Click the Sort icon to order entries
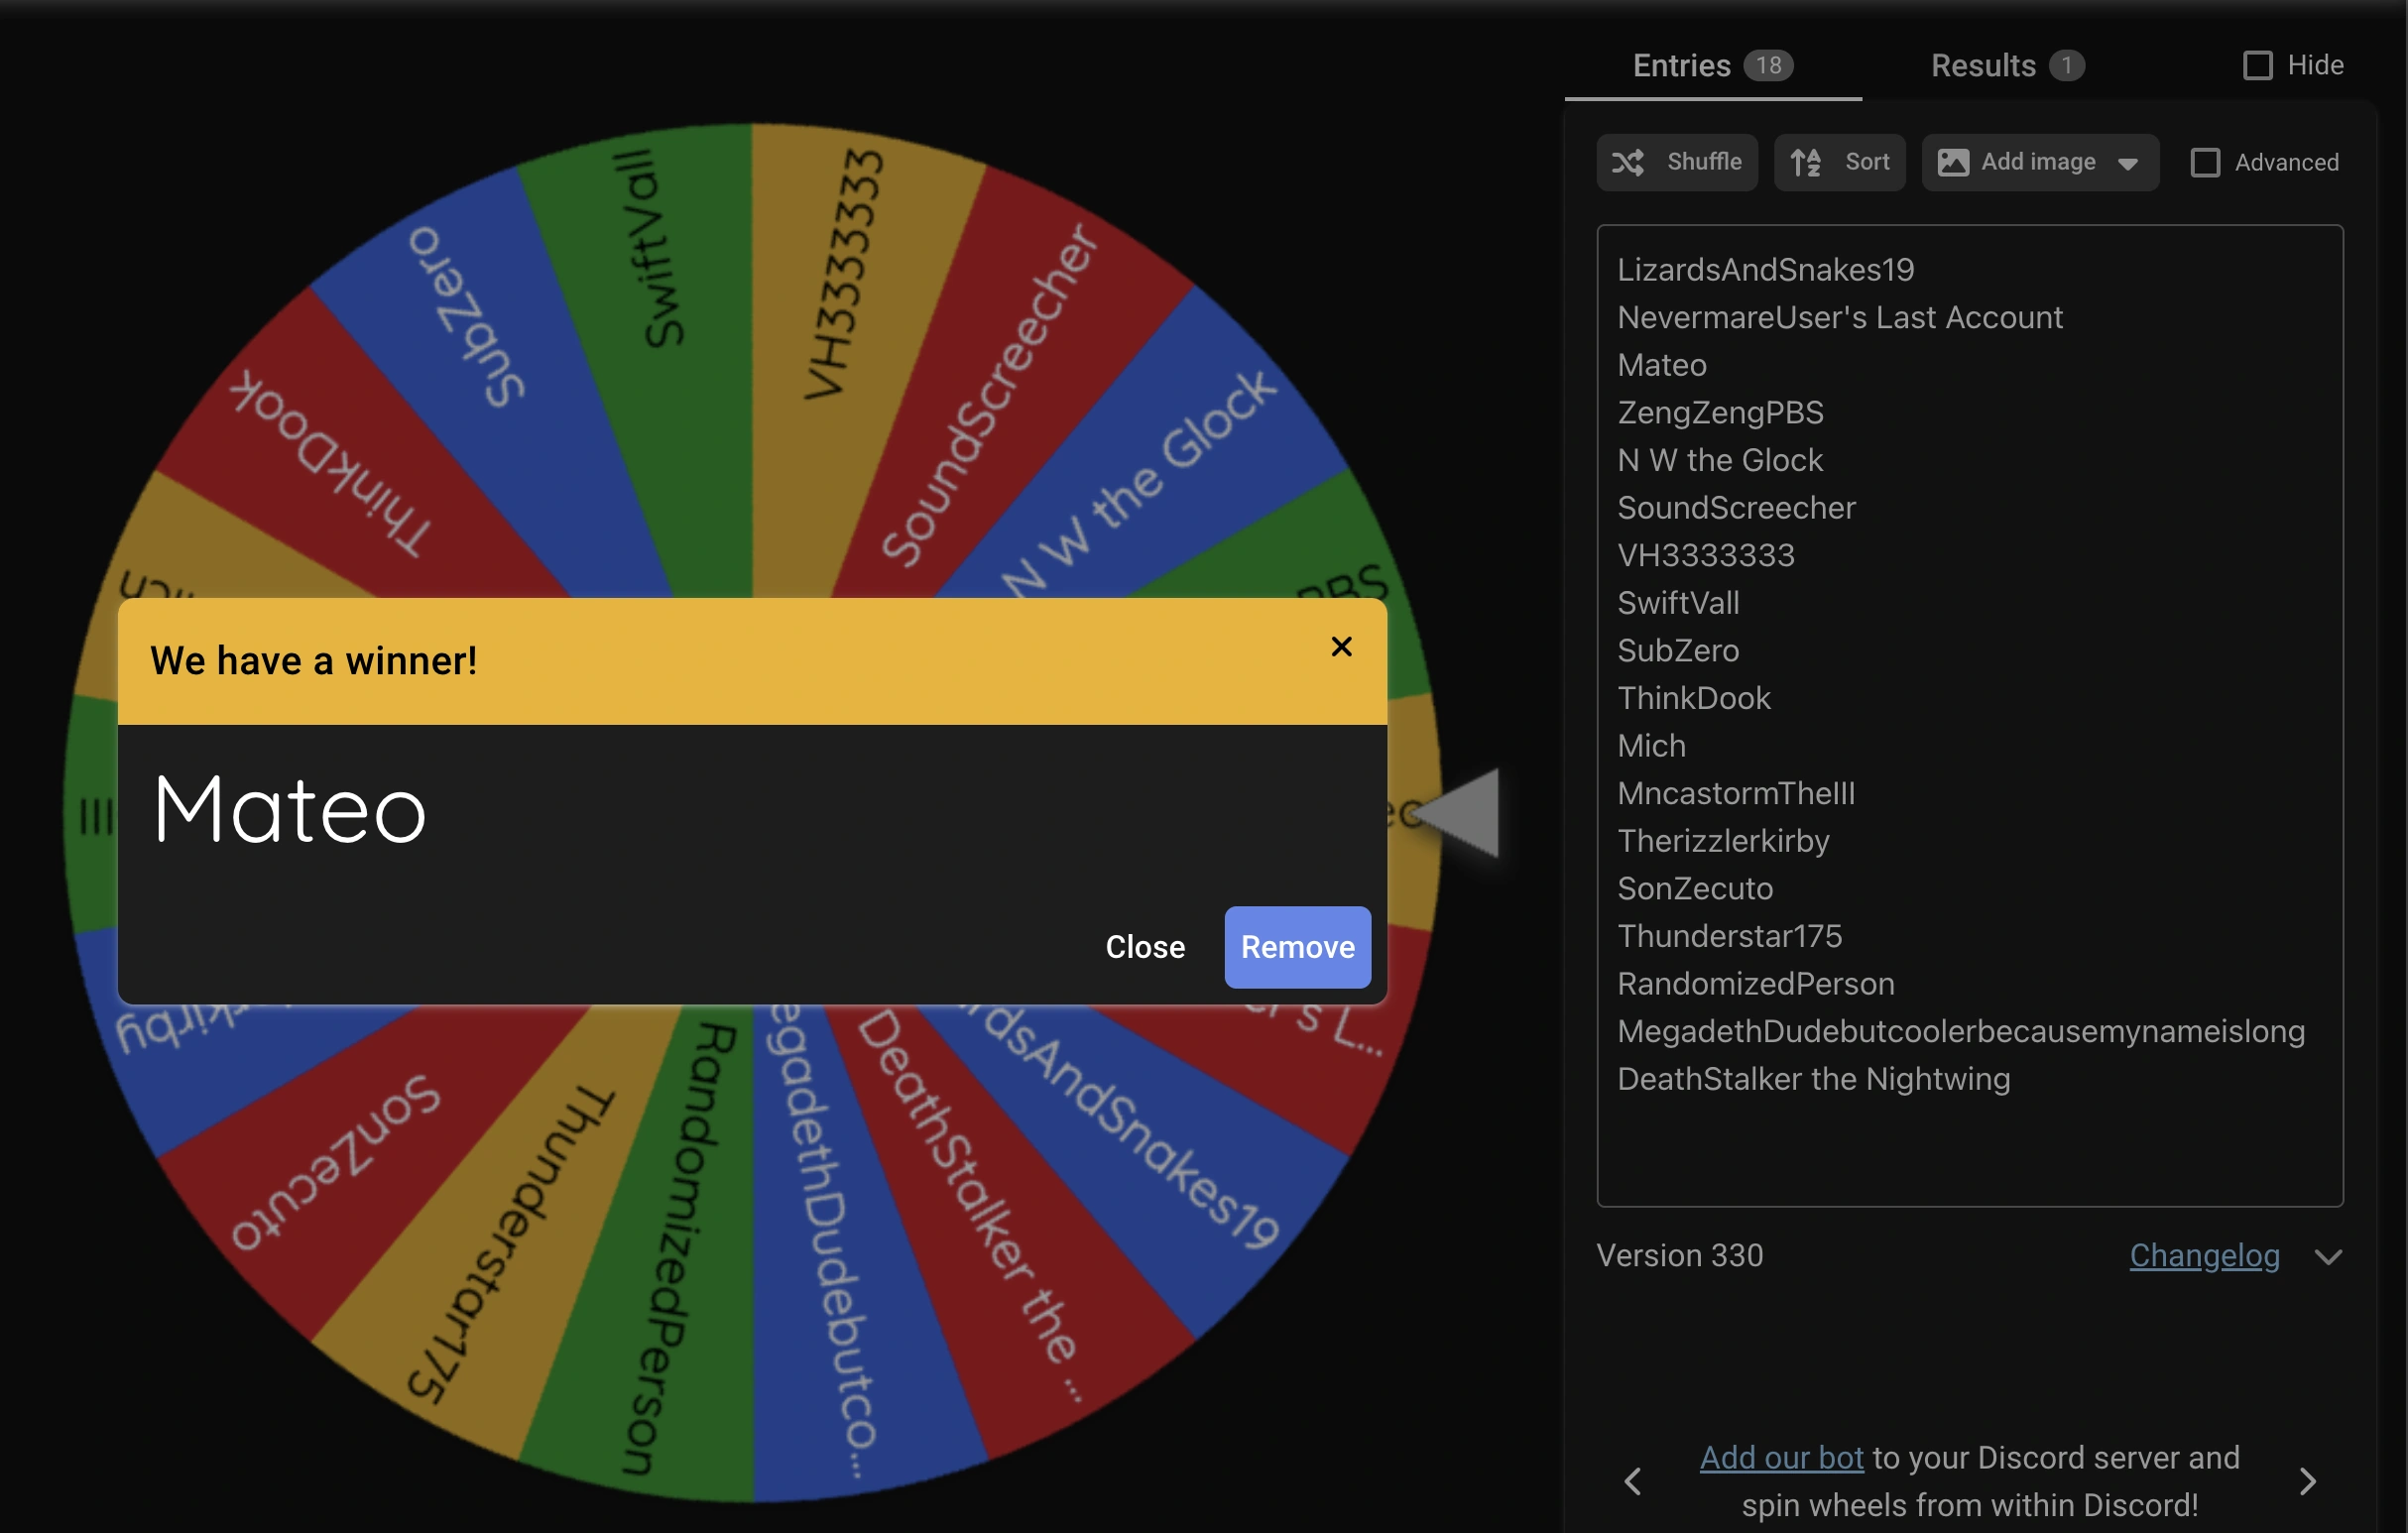Image resolution: width=2408 pixels, height=1533 pixels. click(x=1805, y=162)
